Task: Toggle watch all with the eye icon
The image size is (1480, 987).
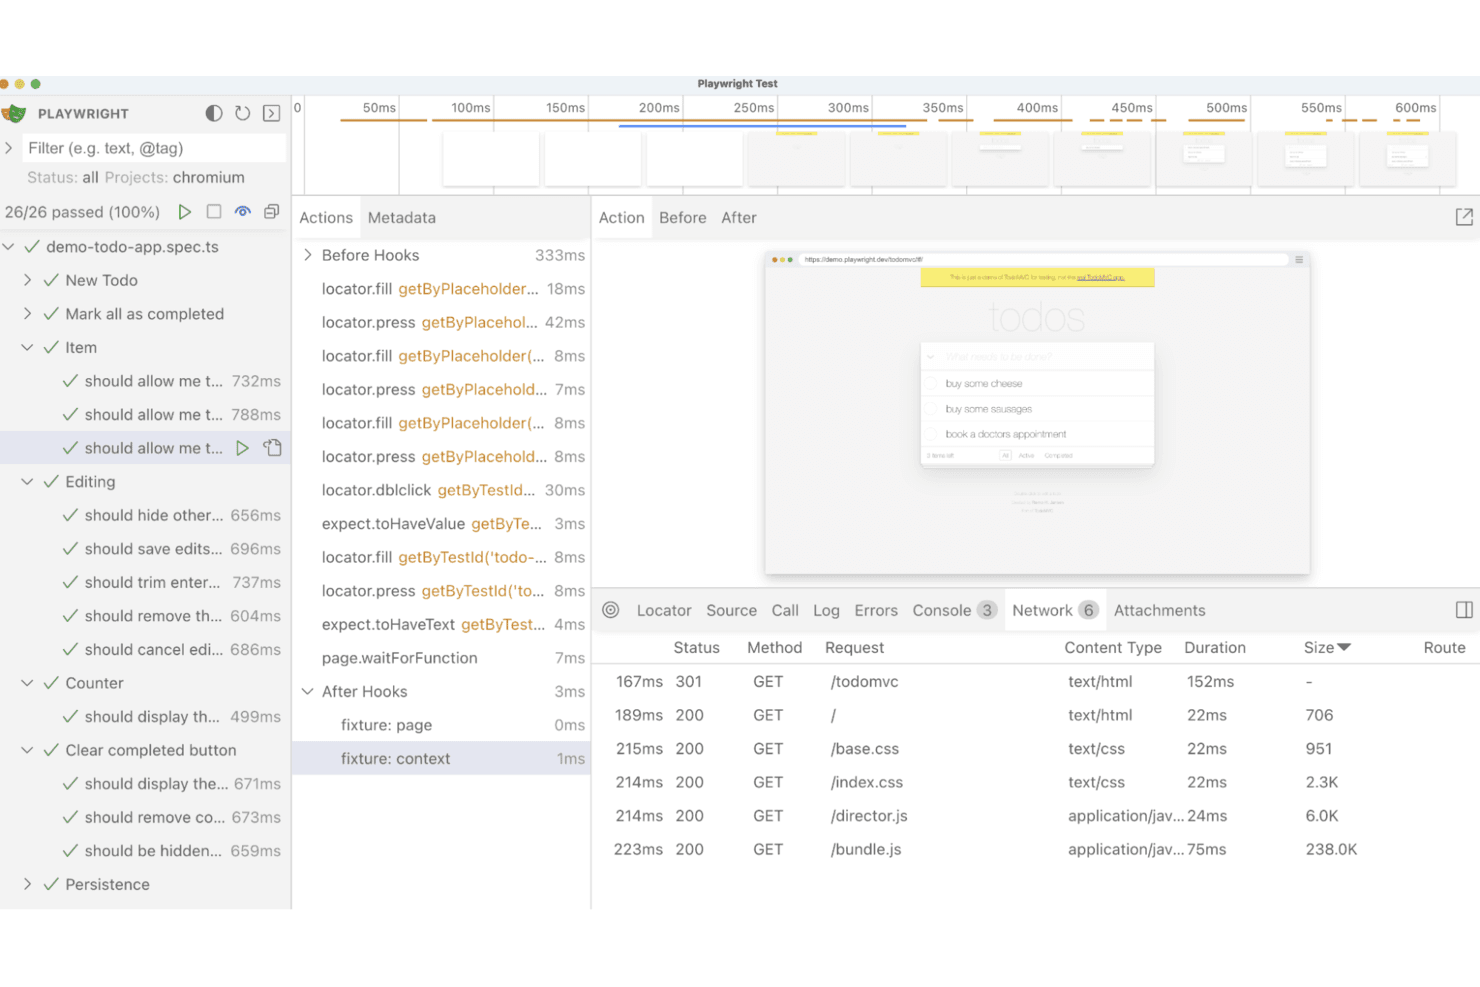Action: click(243, 212)
